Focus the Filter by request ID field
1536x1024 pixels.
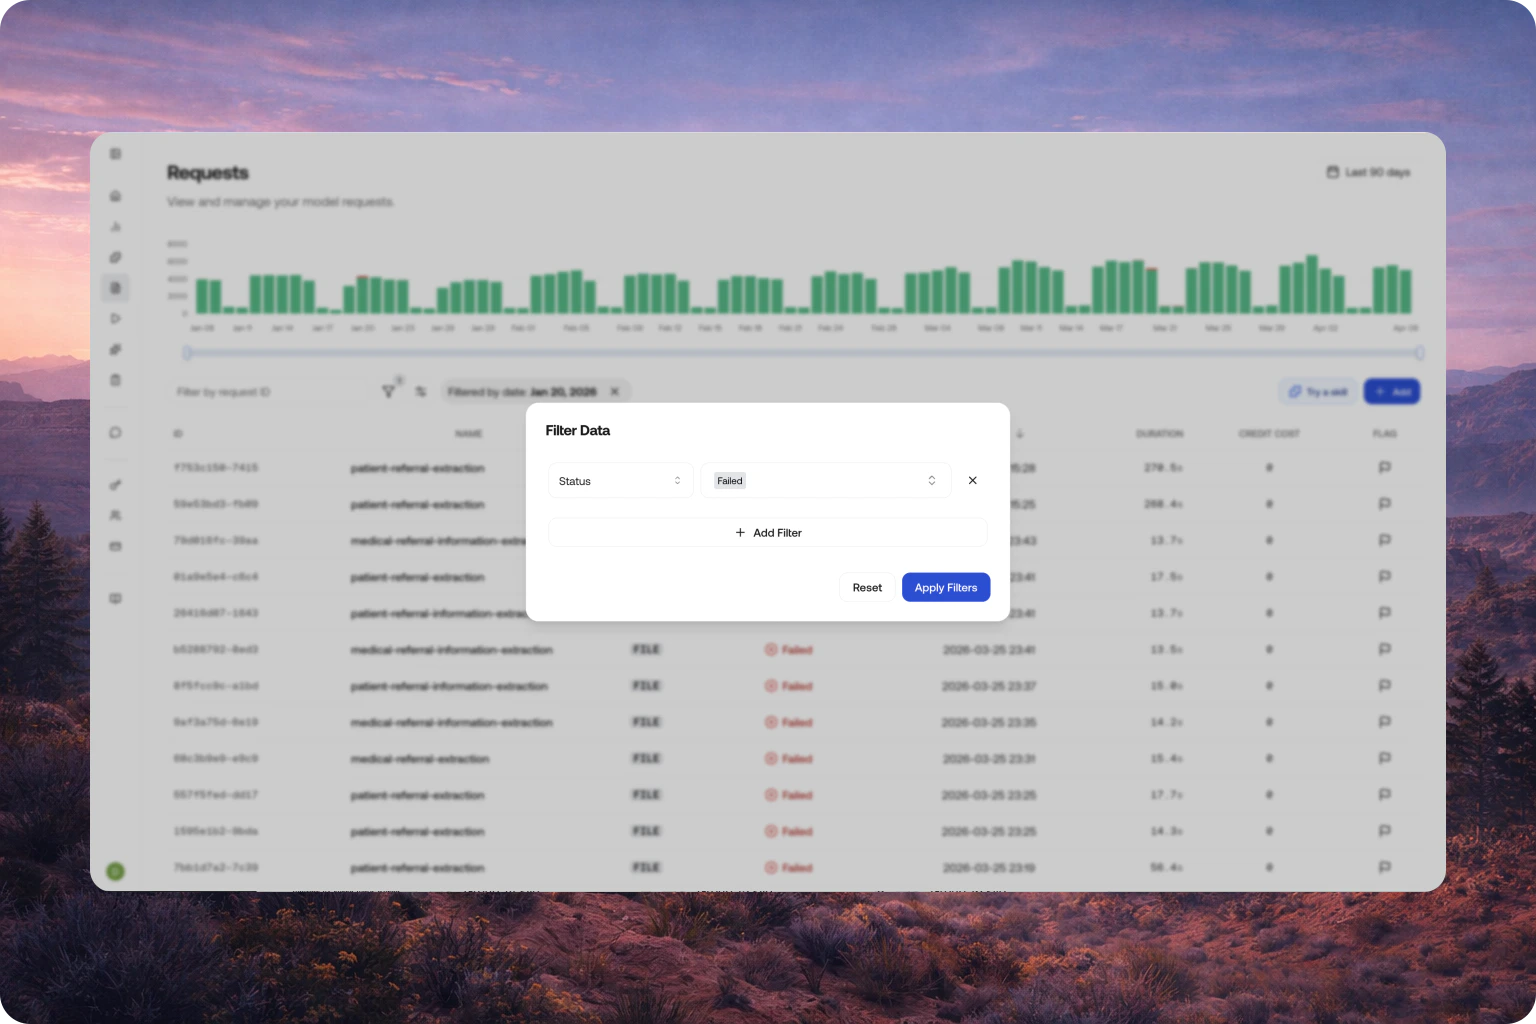(x=268, y=392)
